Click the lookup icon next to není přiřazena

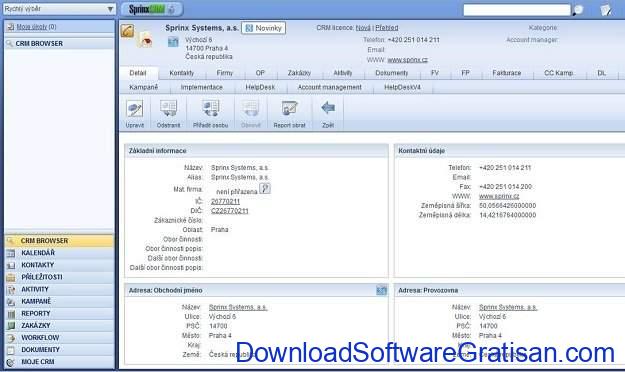pos(265,188)
